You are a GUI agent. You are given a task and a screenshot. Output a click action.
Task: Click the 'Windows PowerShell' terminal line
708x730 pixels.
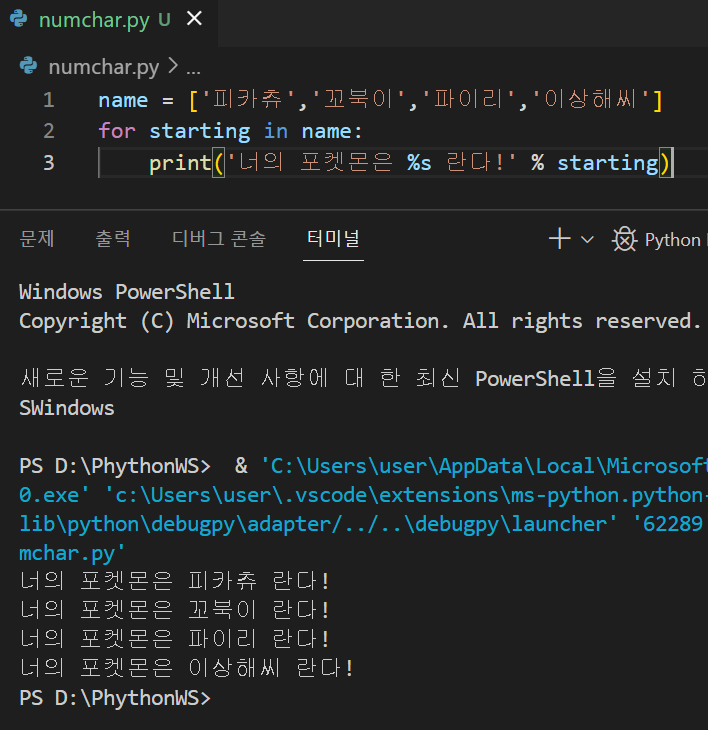click(127, 292)
